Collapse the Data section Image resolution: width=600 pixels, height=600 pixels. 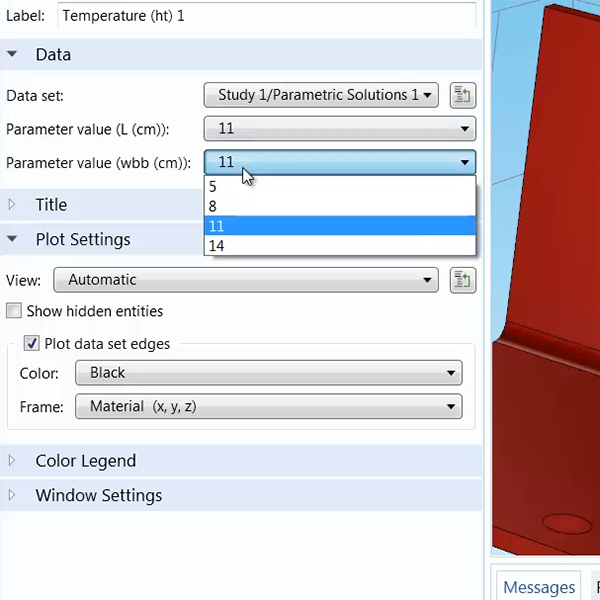(12, 55)
